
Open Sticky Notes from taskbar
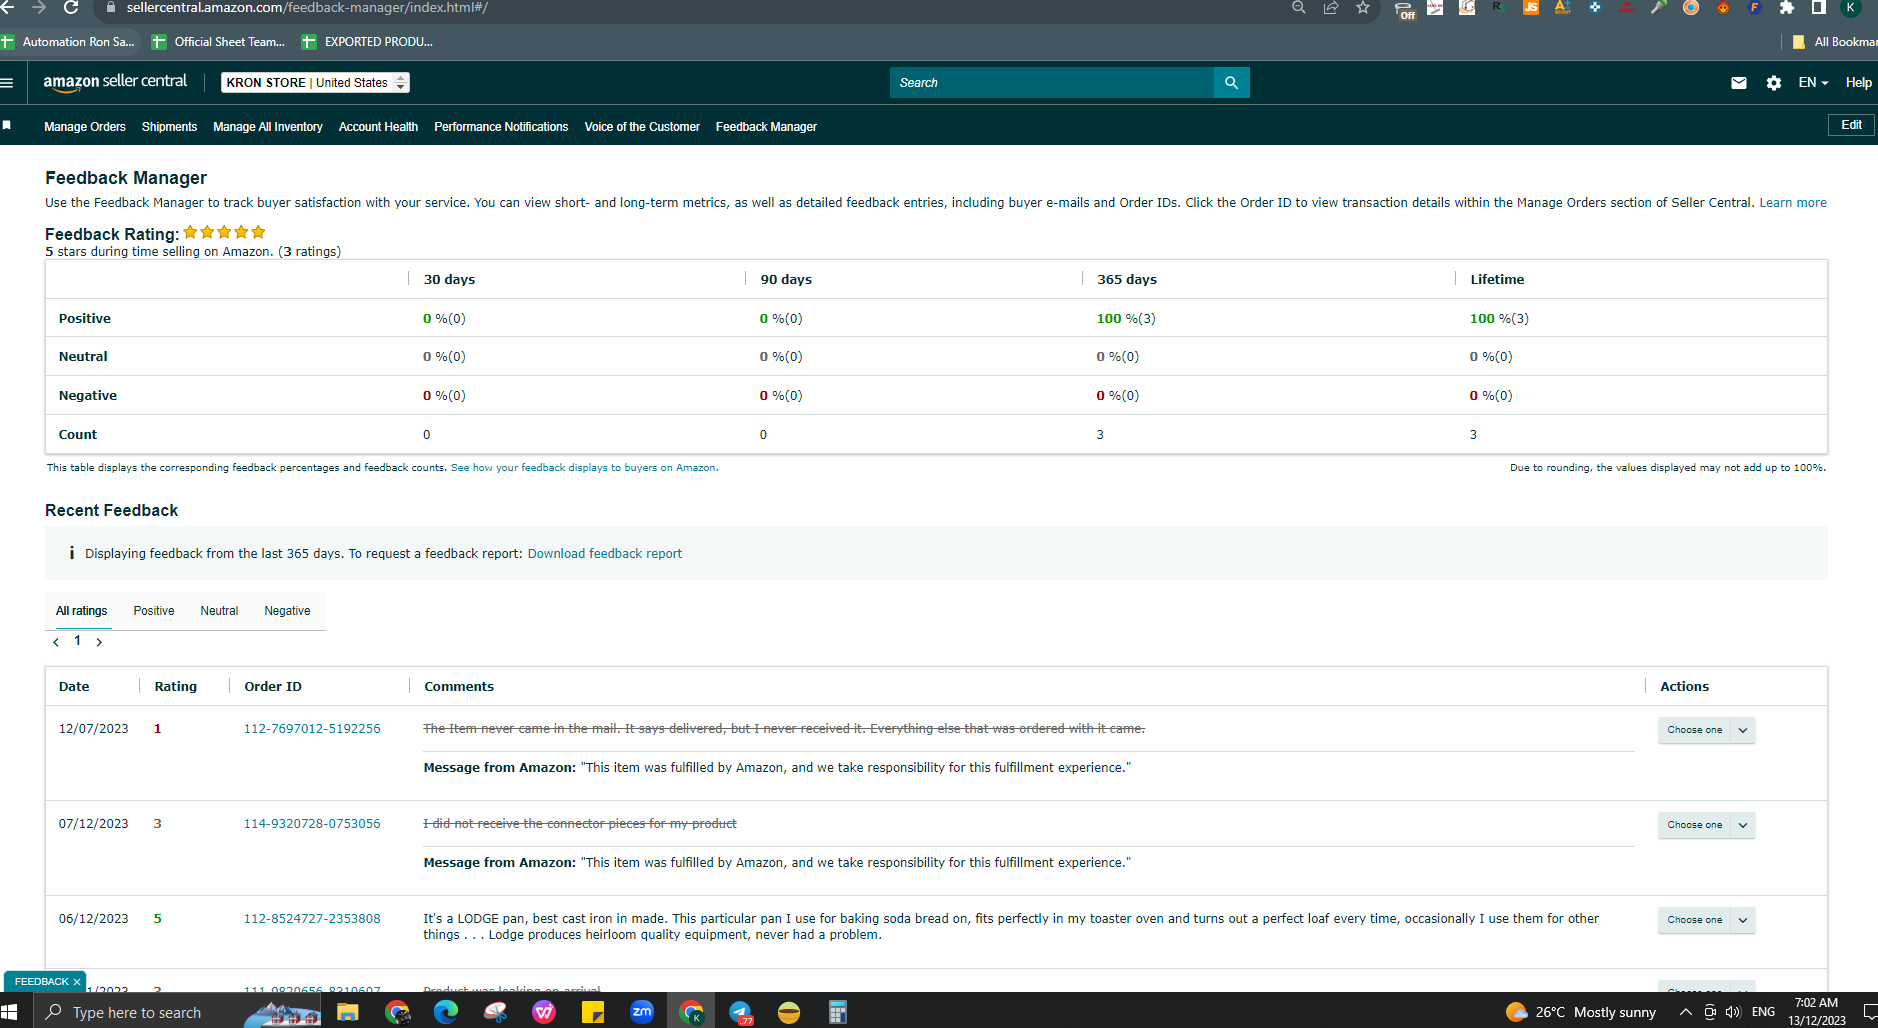click(593, 1012)
